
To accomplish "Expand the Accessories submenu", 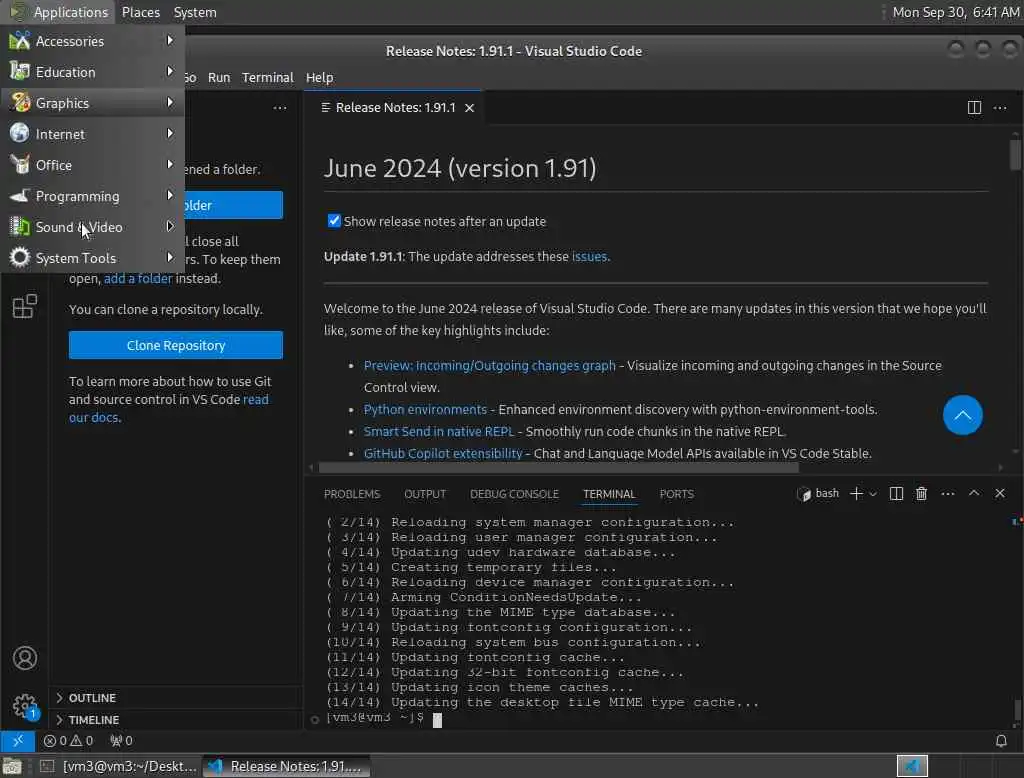I will pyautogui.click(x=93, y=41).
